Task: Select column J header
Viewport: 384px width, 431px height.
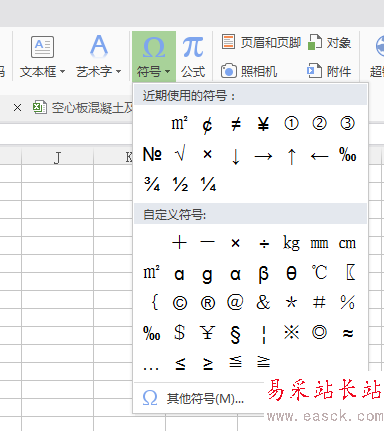Action: coord(57,157)
